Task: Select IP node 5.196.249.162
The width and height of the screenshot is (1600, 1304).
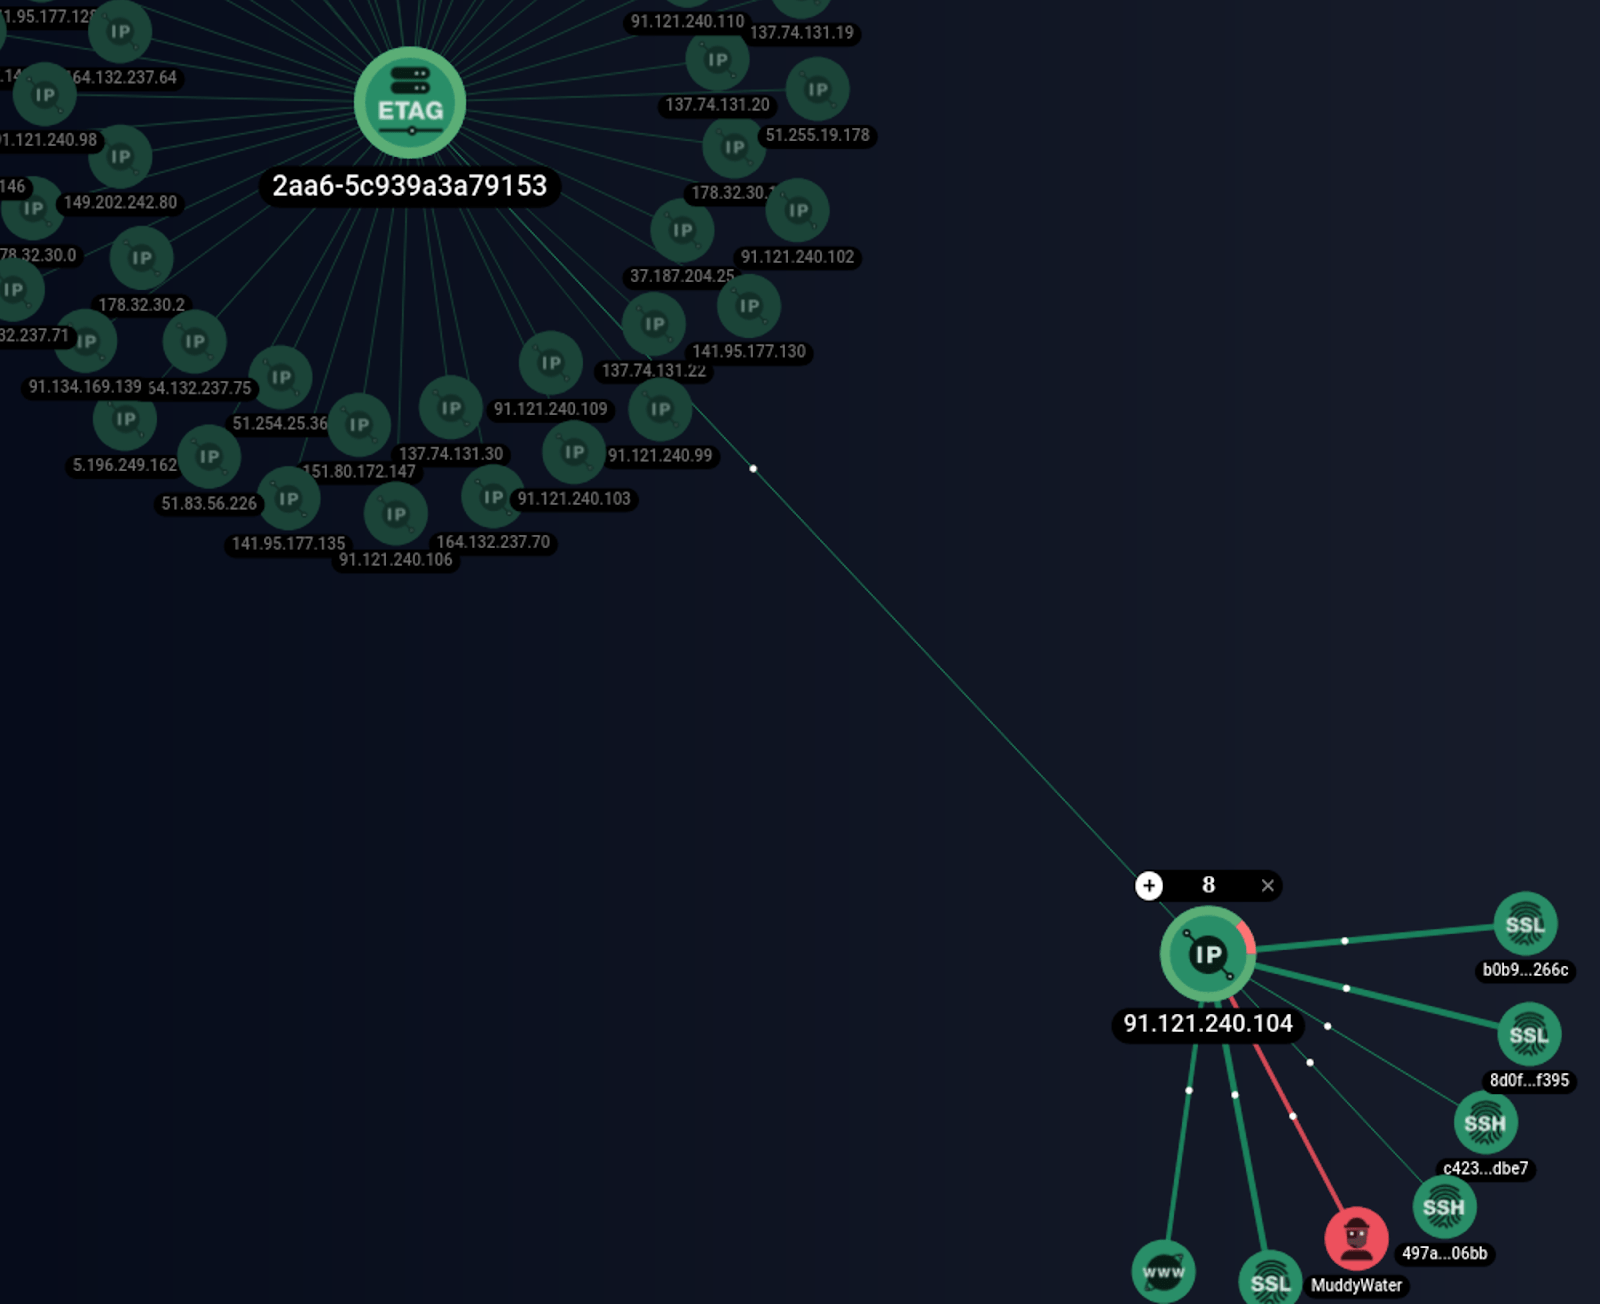Action: (x=125, y=419)
